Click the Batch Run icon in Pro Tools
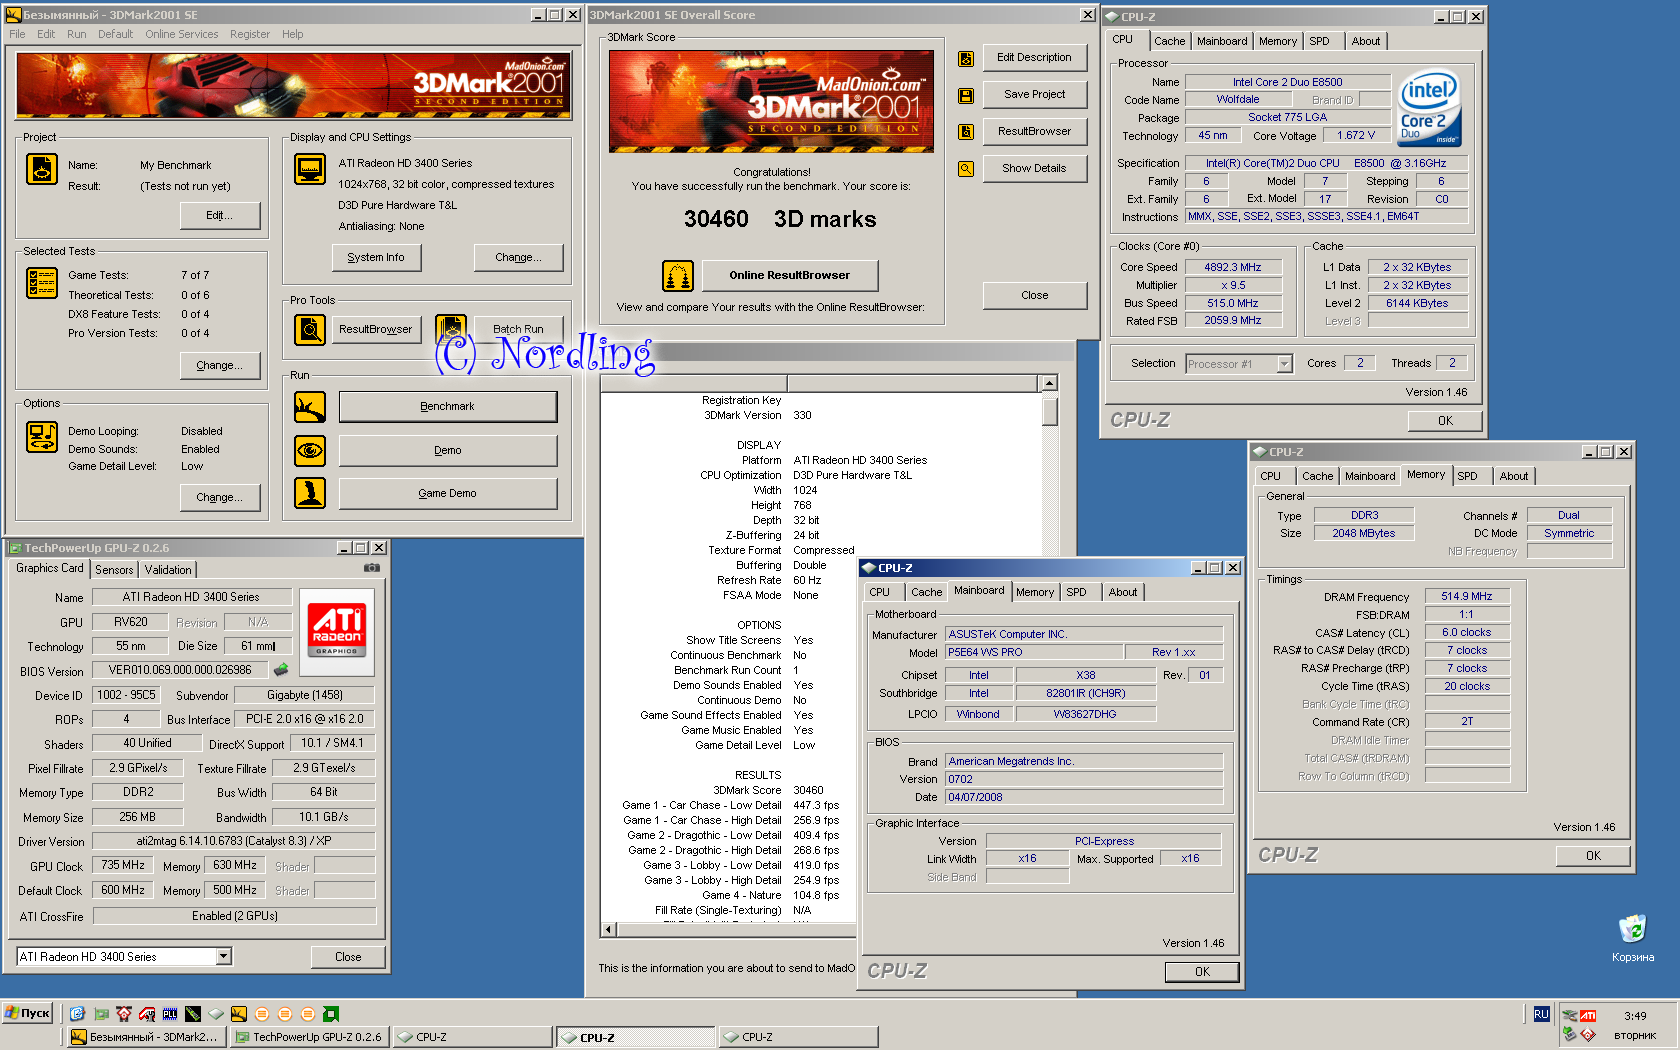Screen dimensions: 1680x1050 tap(451, 329)
